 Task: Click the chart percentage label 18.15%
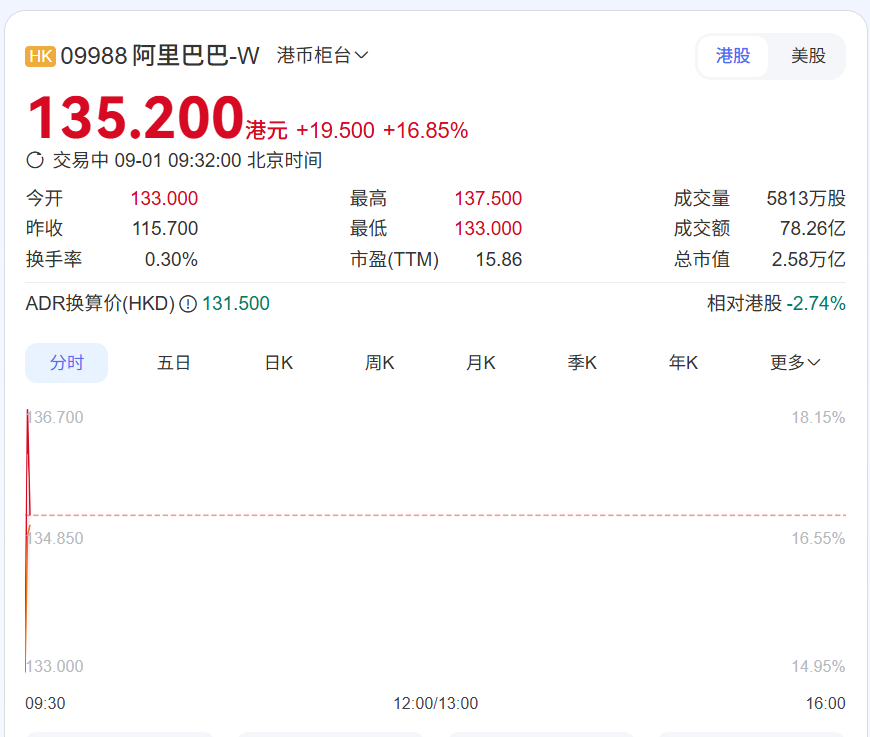[818, 417]
